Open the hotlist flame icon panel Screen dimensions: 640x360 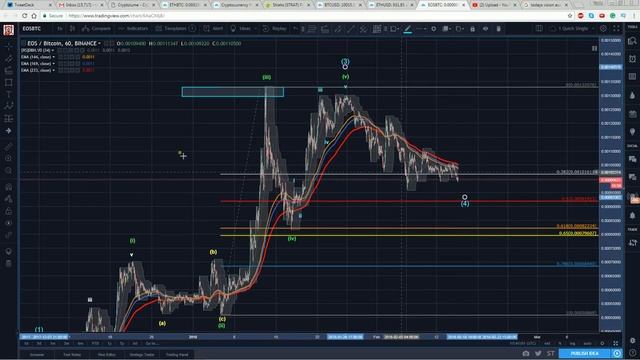point(632,95)
